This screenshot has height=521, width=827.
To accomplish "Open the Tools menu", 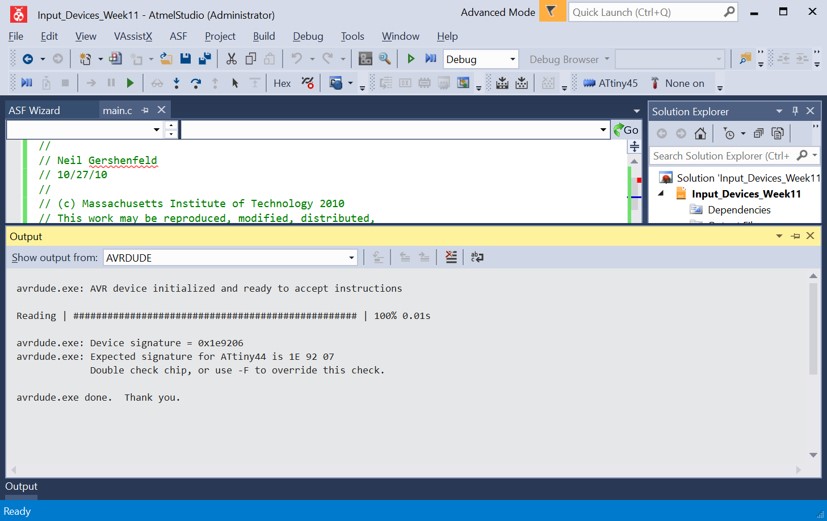I will click(352, 36).
